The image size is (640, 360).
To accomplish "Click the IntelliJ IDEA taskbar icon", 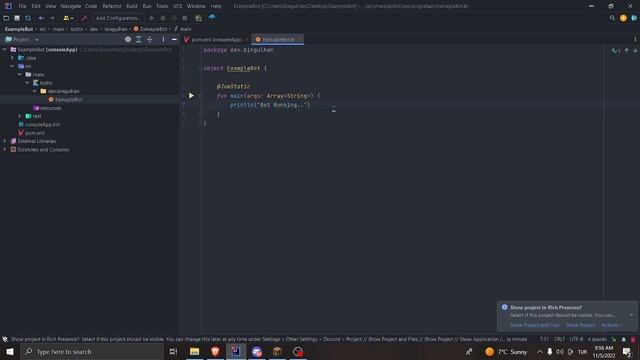I will coord(236,351).
